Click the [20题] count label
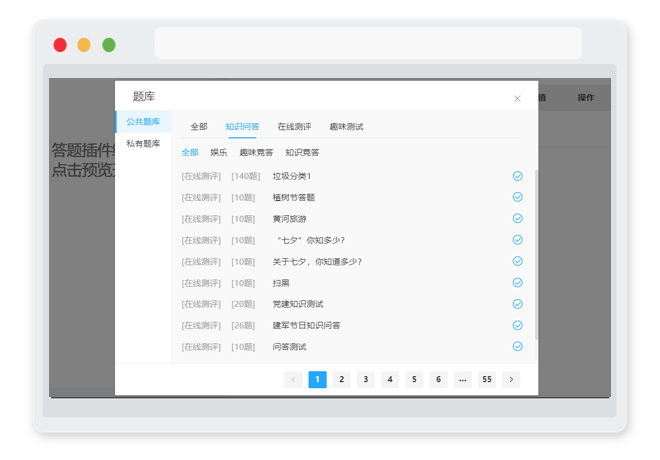 click(243, 304)
